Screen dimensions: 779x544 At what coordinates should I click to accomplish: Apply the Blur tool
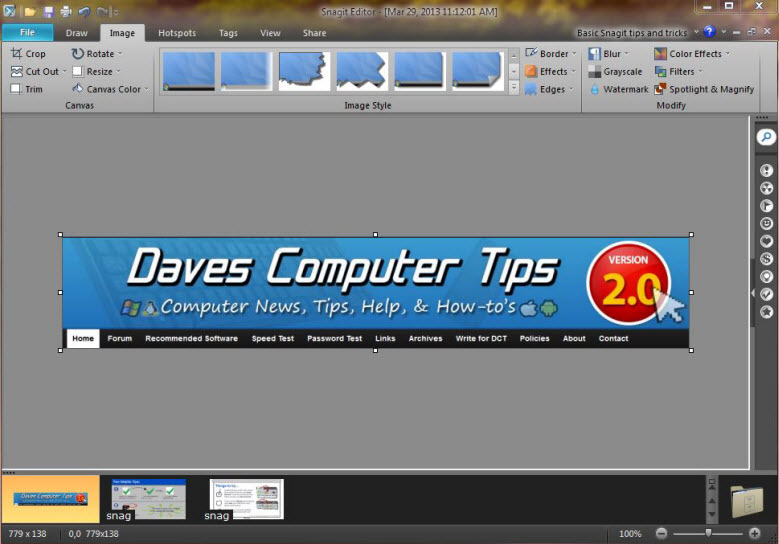pyautogui.click(x=604, y=54)
